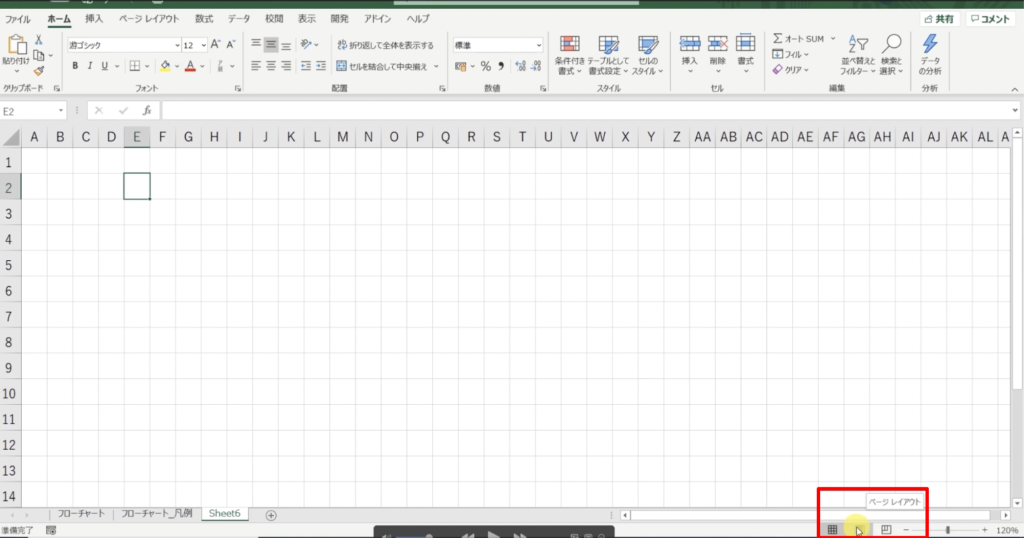Click the insert function fx icon
The width and height of the screenshot is (1024, 538).
tap(147, 110)
